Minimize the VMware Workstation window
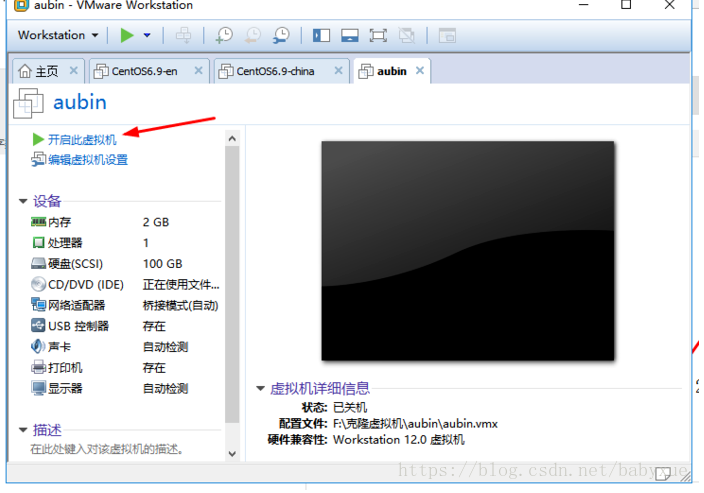704x493 pixels. (x=584, y=4)
